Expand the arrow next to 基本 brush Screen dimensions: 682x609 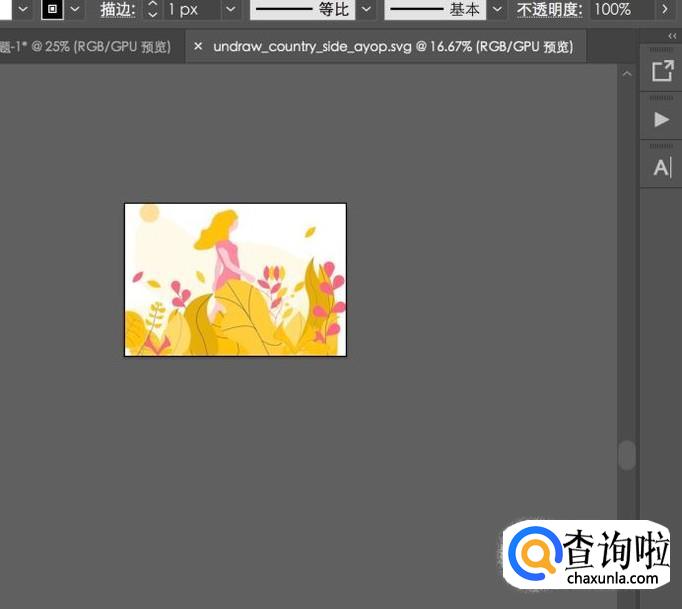coord(498,9)
